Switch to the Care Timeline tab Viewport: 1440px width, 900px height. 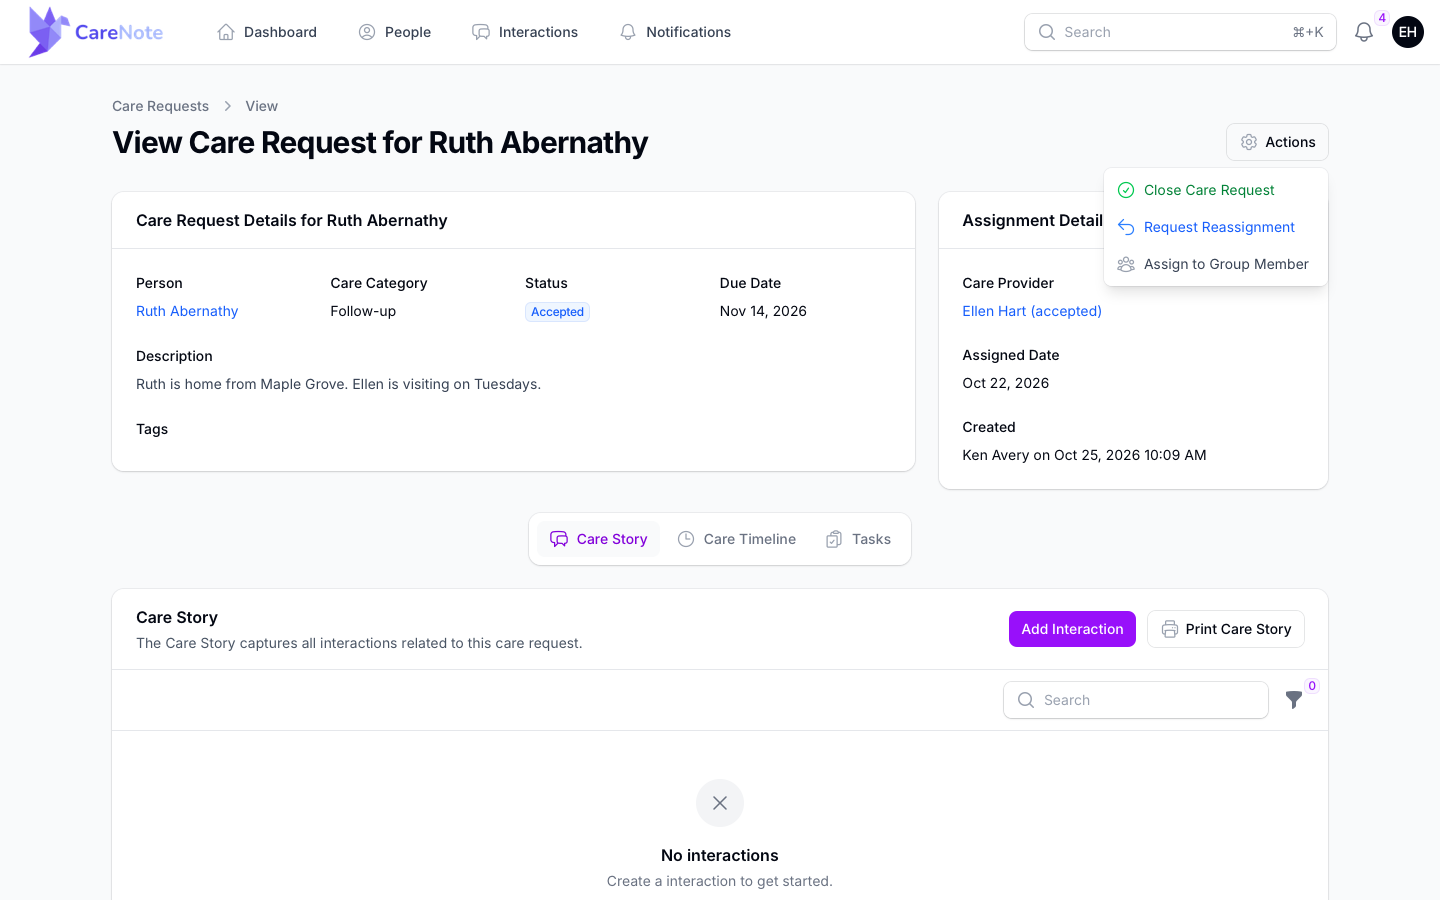pos(737,539)
